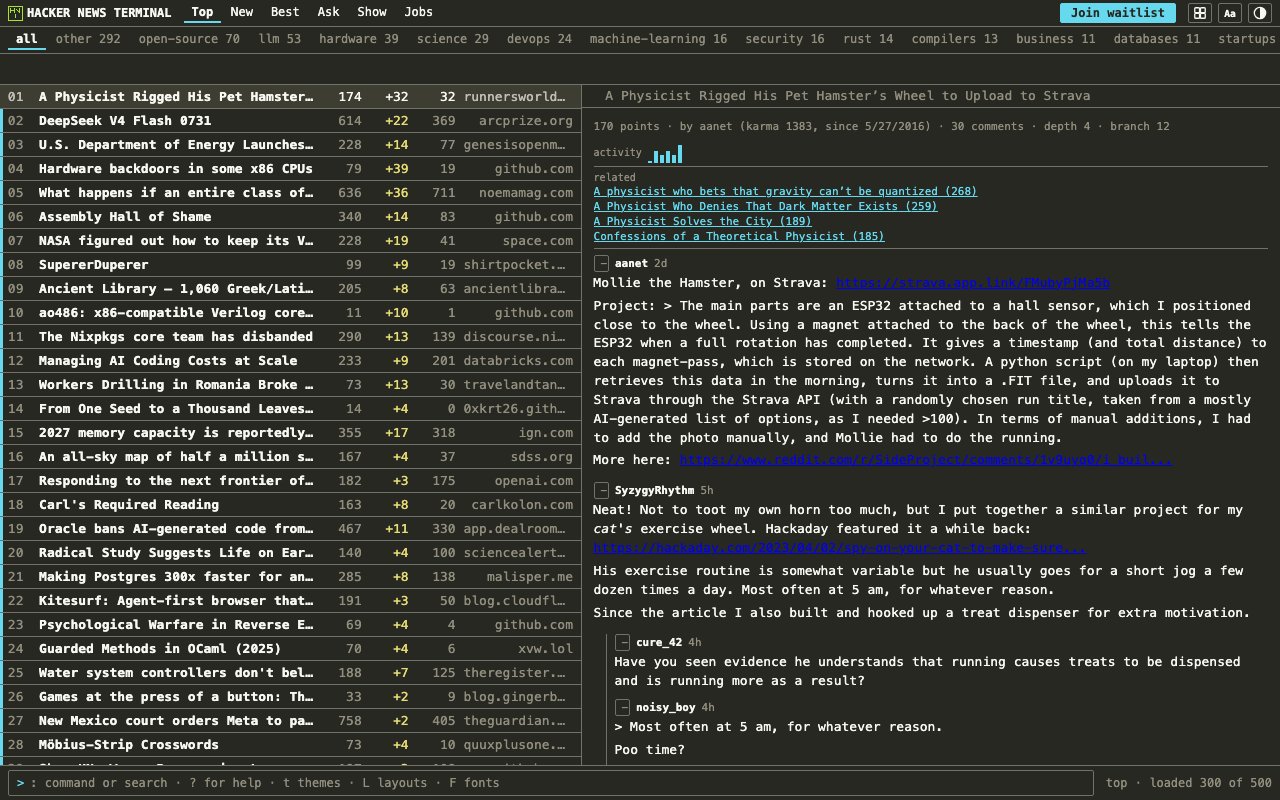Viewport: 1280px width, 800px height.
Task: Open the hackaday.com link in SyzygyRhythm's comment
Action: tap(840, 548)
